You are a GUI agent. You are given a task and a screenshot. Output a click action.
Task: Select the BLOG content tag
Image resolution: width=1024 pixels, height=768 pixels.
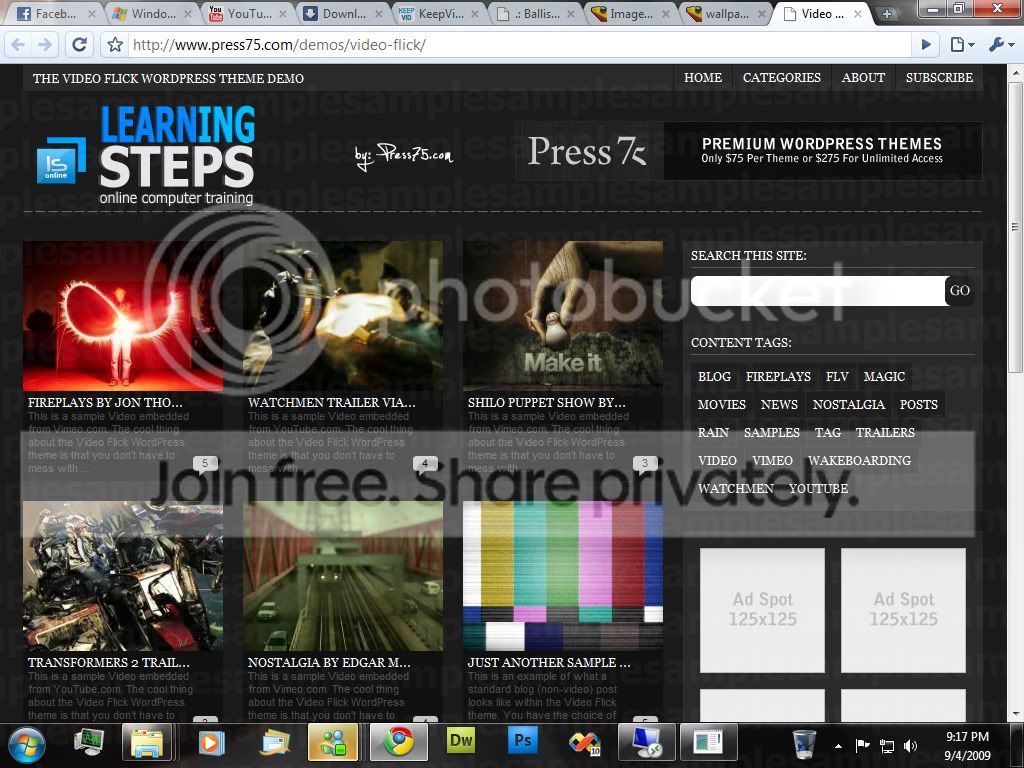point(714,377)
